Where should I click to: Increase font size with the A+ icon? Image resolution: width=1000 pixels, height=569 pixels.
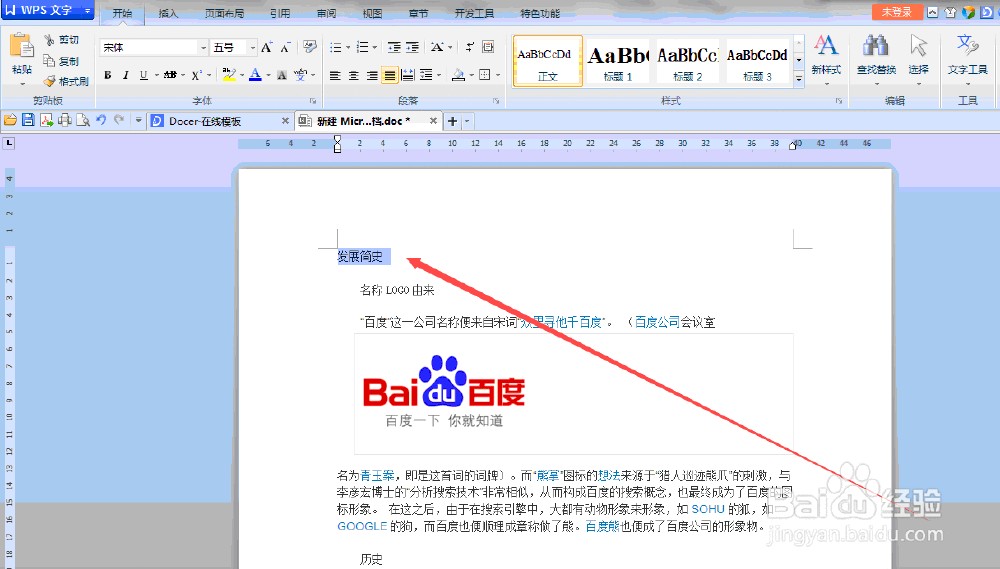pyautogui.click(x=267, y=47)
